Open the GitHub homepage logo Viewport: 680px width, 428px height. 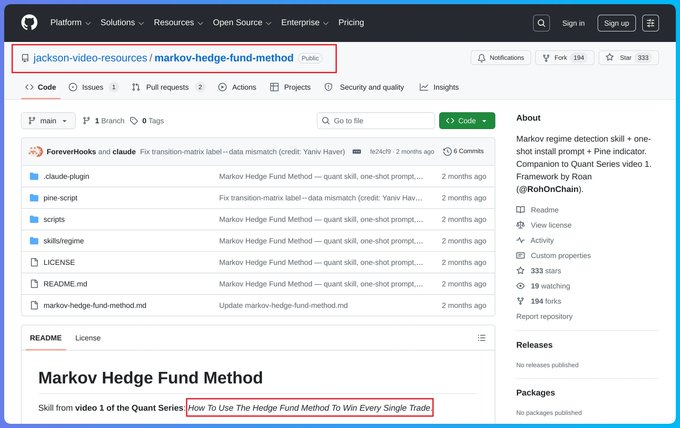pyautogui.click(x=29, y=23)
